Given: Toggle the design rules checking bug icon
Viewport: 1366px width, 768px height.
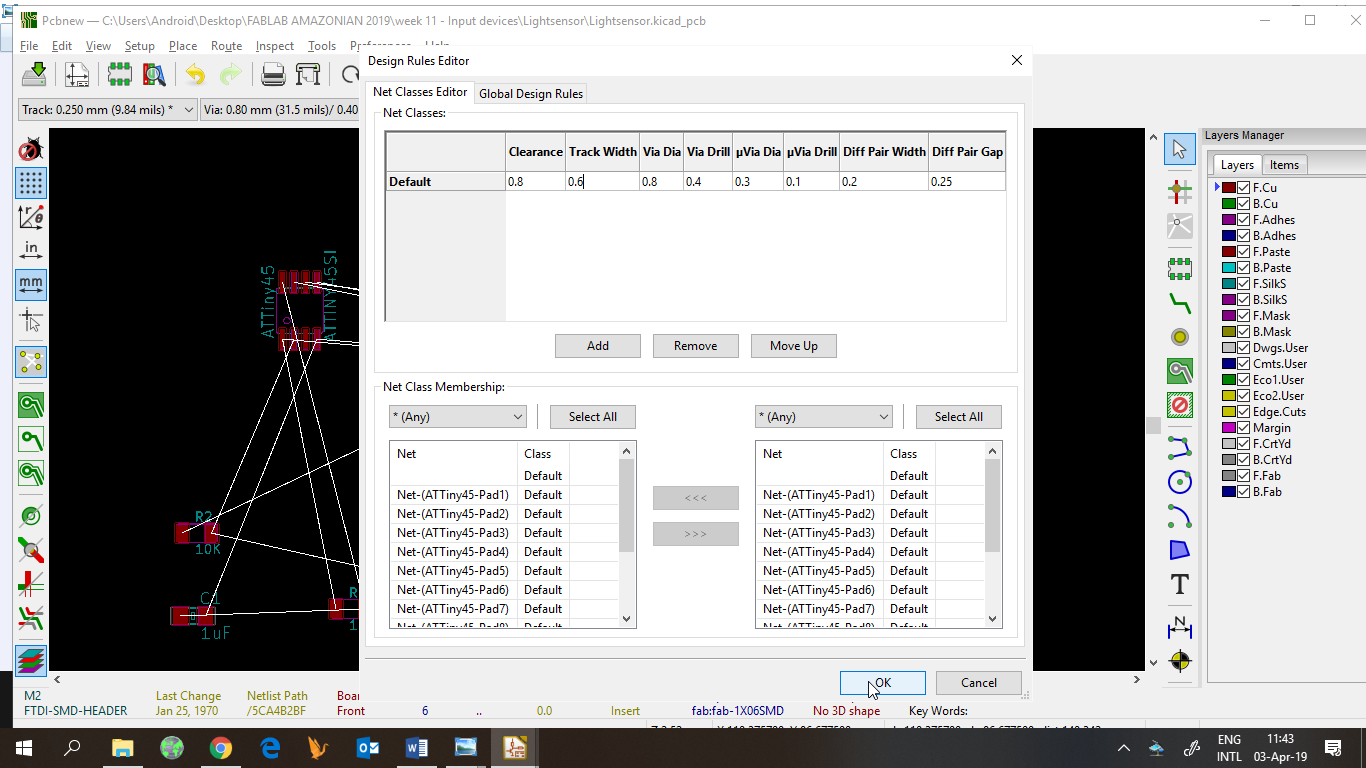Looking at the screenshot, I should (x=31, y=150).
